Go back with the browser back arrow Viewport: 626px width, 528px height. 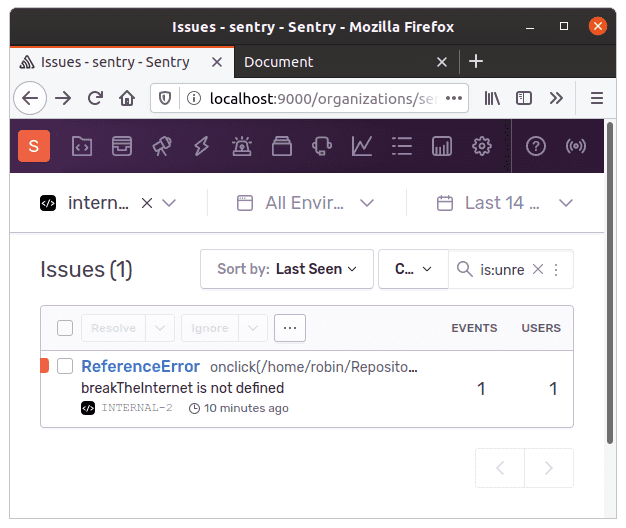coord(30,98)
